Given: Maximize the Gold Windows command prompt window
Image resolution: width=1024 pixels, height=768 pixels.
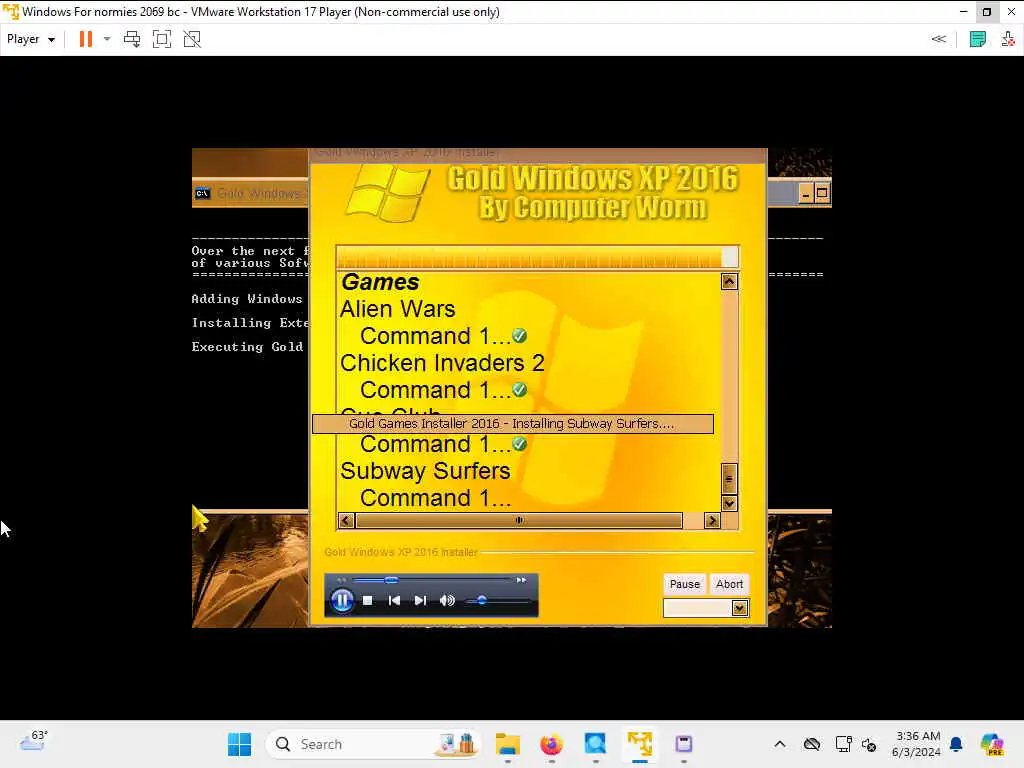Looking at the screenshot, I should [822, 193].
